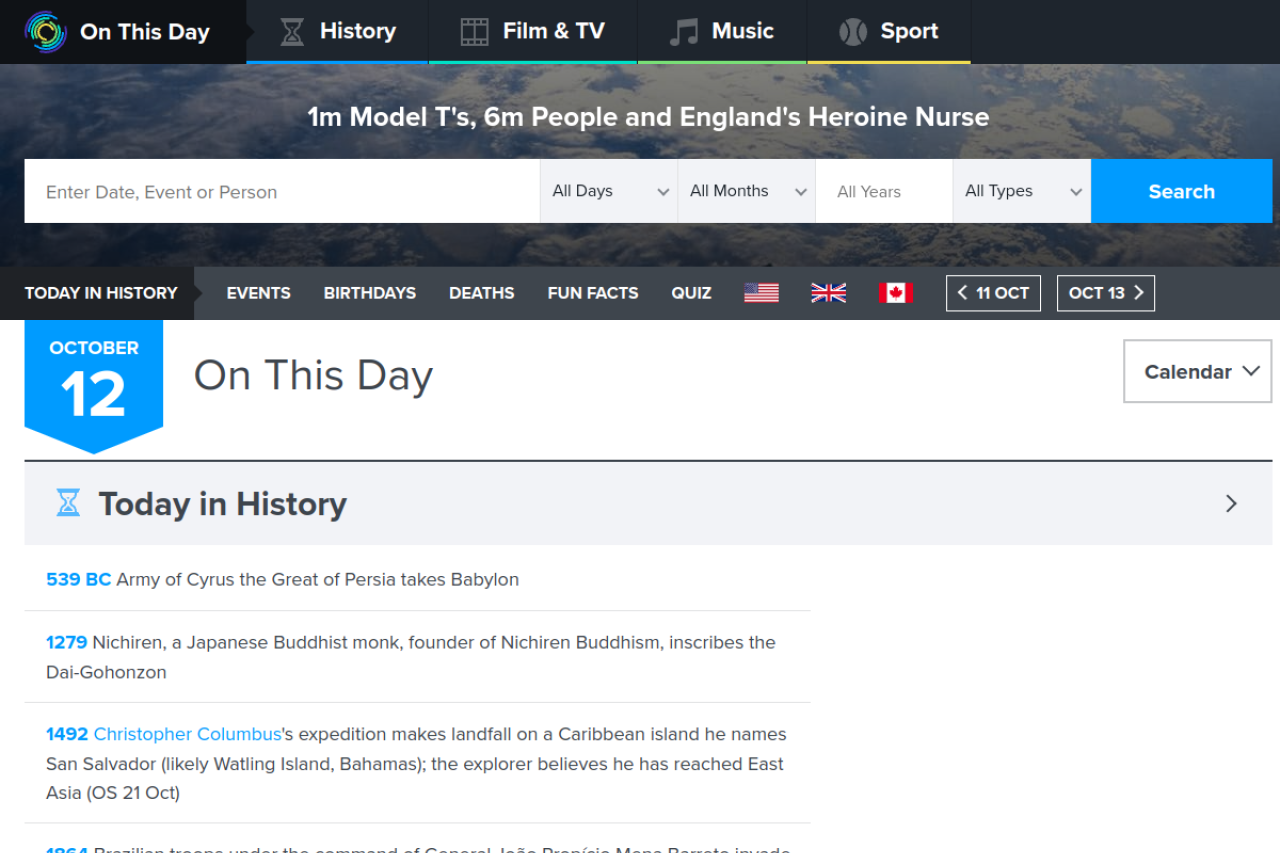Go to next day OCT 13

1106,293
